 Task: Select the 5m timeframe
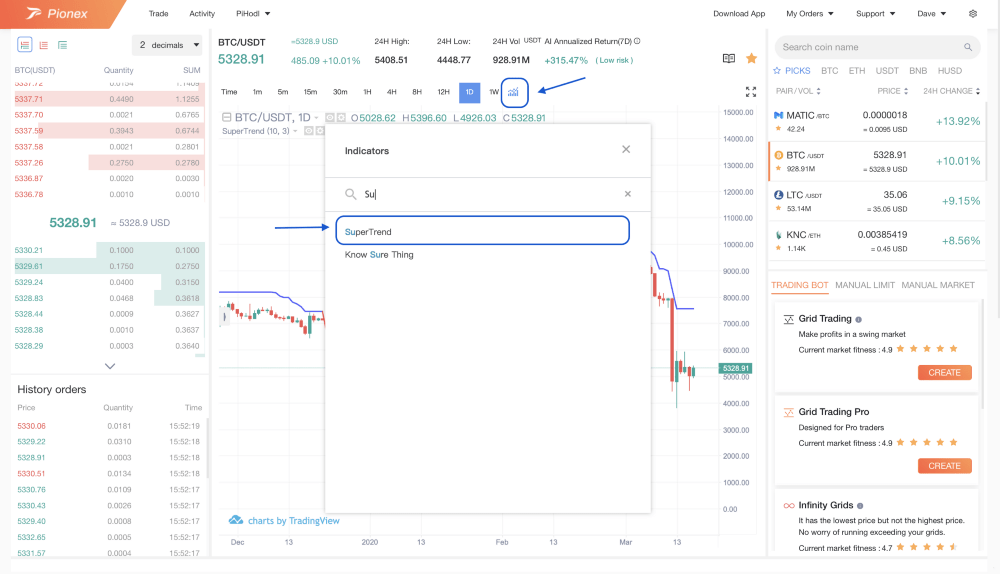coord(283,92)
